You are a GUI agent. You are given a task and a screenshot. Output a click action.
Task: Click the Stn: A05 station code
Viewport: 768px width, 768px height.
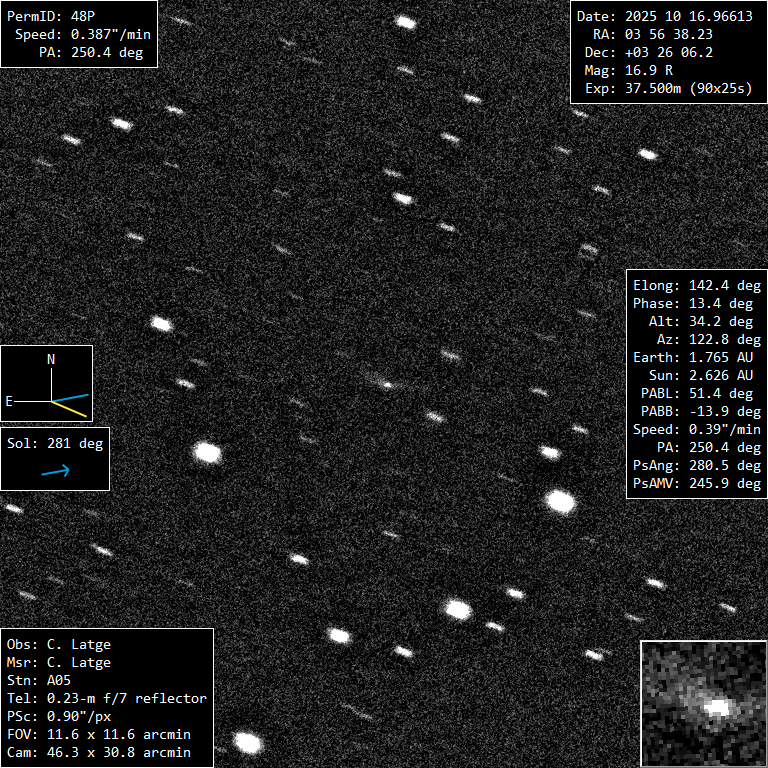coord(39,680)
